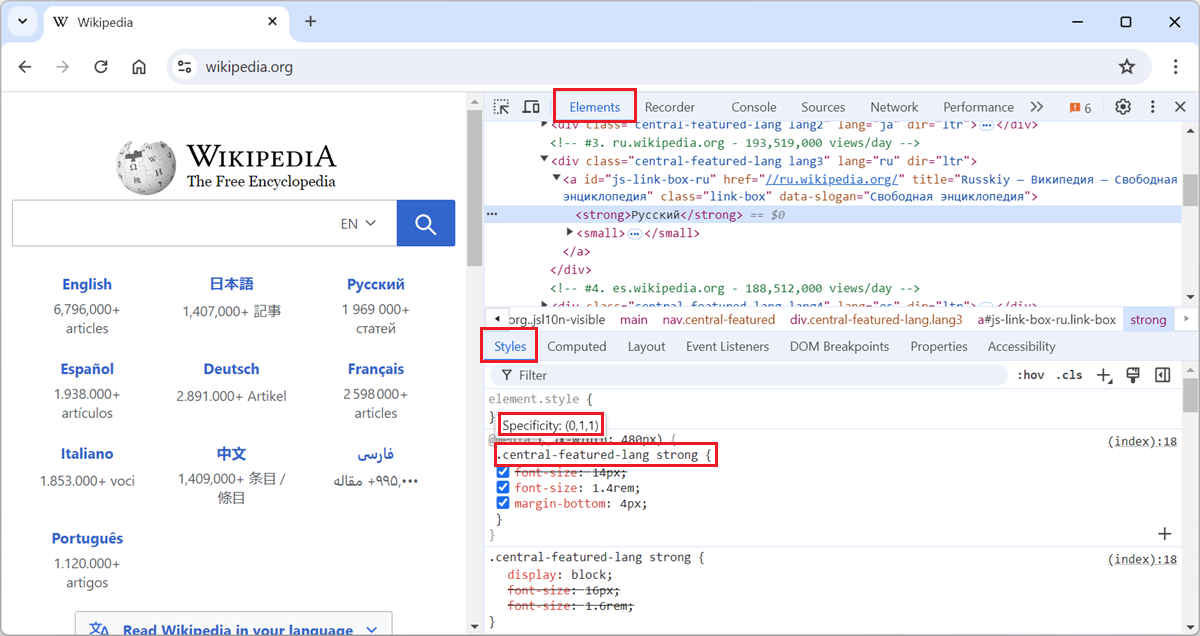Toggle the device toolbar icon
Viewport: 1200px width, 636px height.
point(532,107)
